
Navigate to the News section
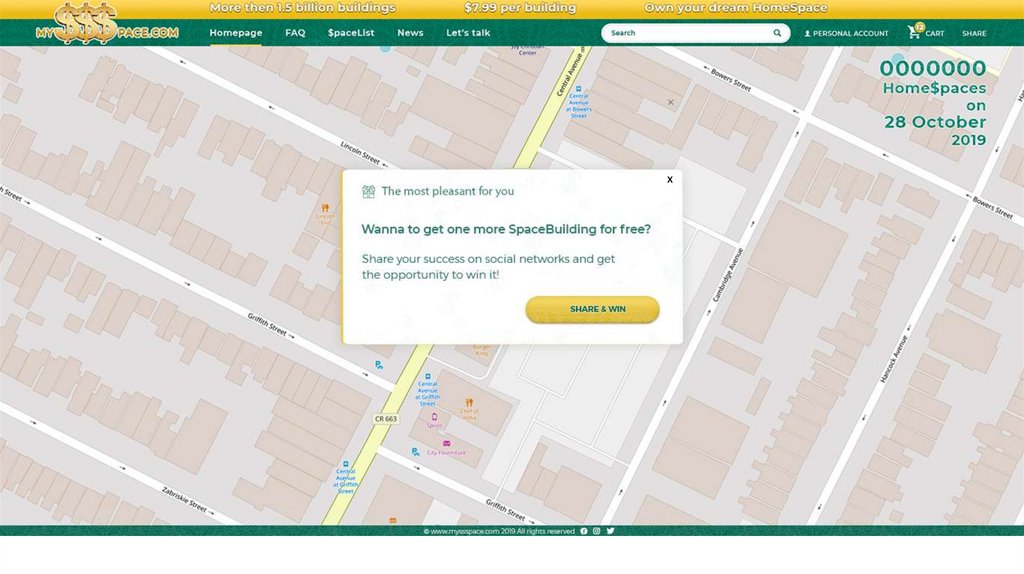[410, 33]
